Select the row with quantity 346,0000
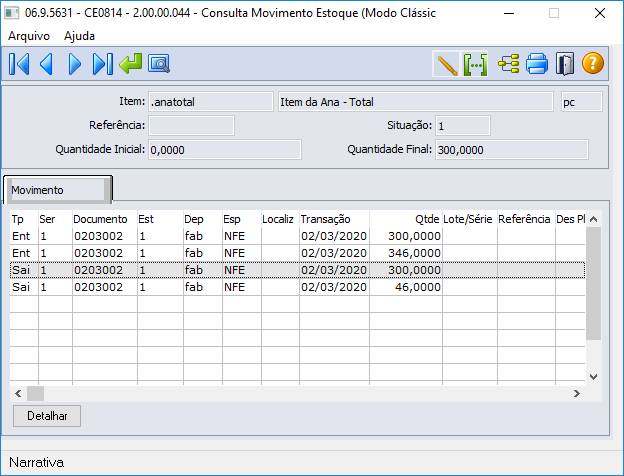This screenshot has height=476, width=624. pyautogui.click(x=297, y=253)
